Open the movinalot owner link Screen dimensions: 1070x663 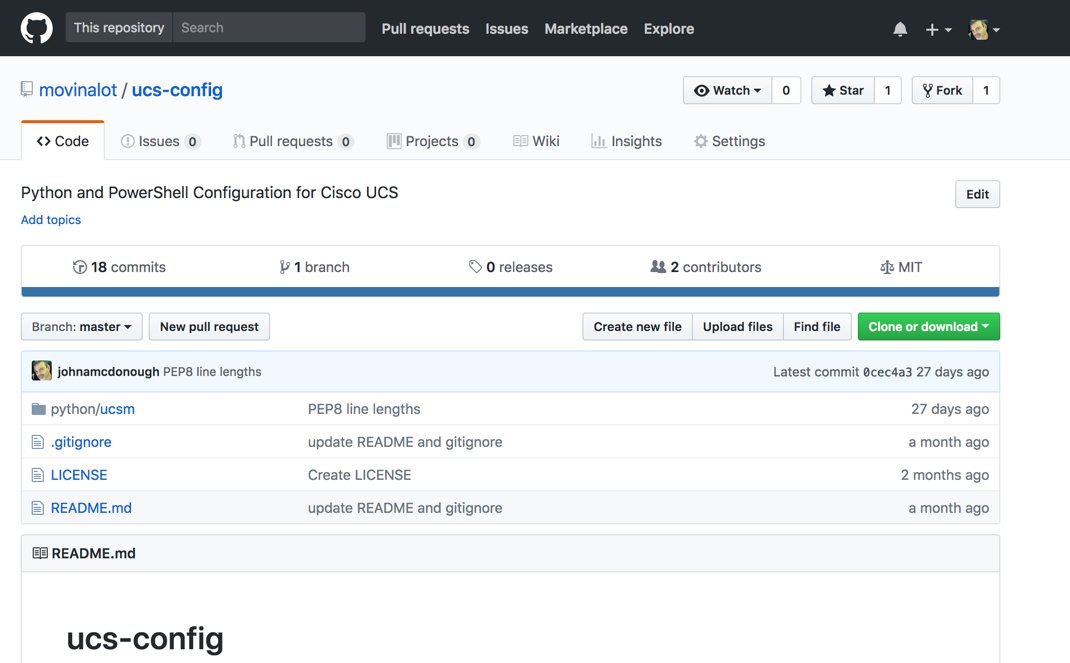[x=78, y=90]
